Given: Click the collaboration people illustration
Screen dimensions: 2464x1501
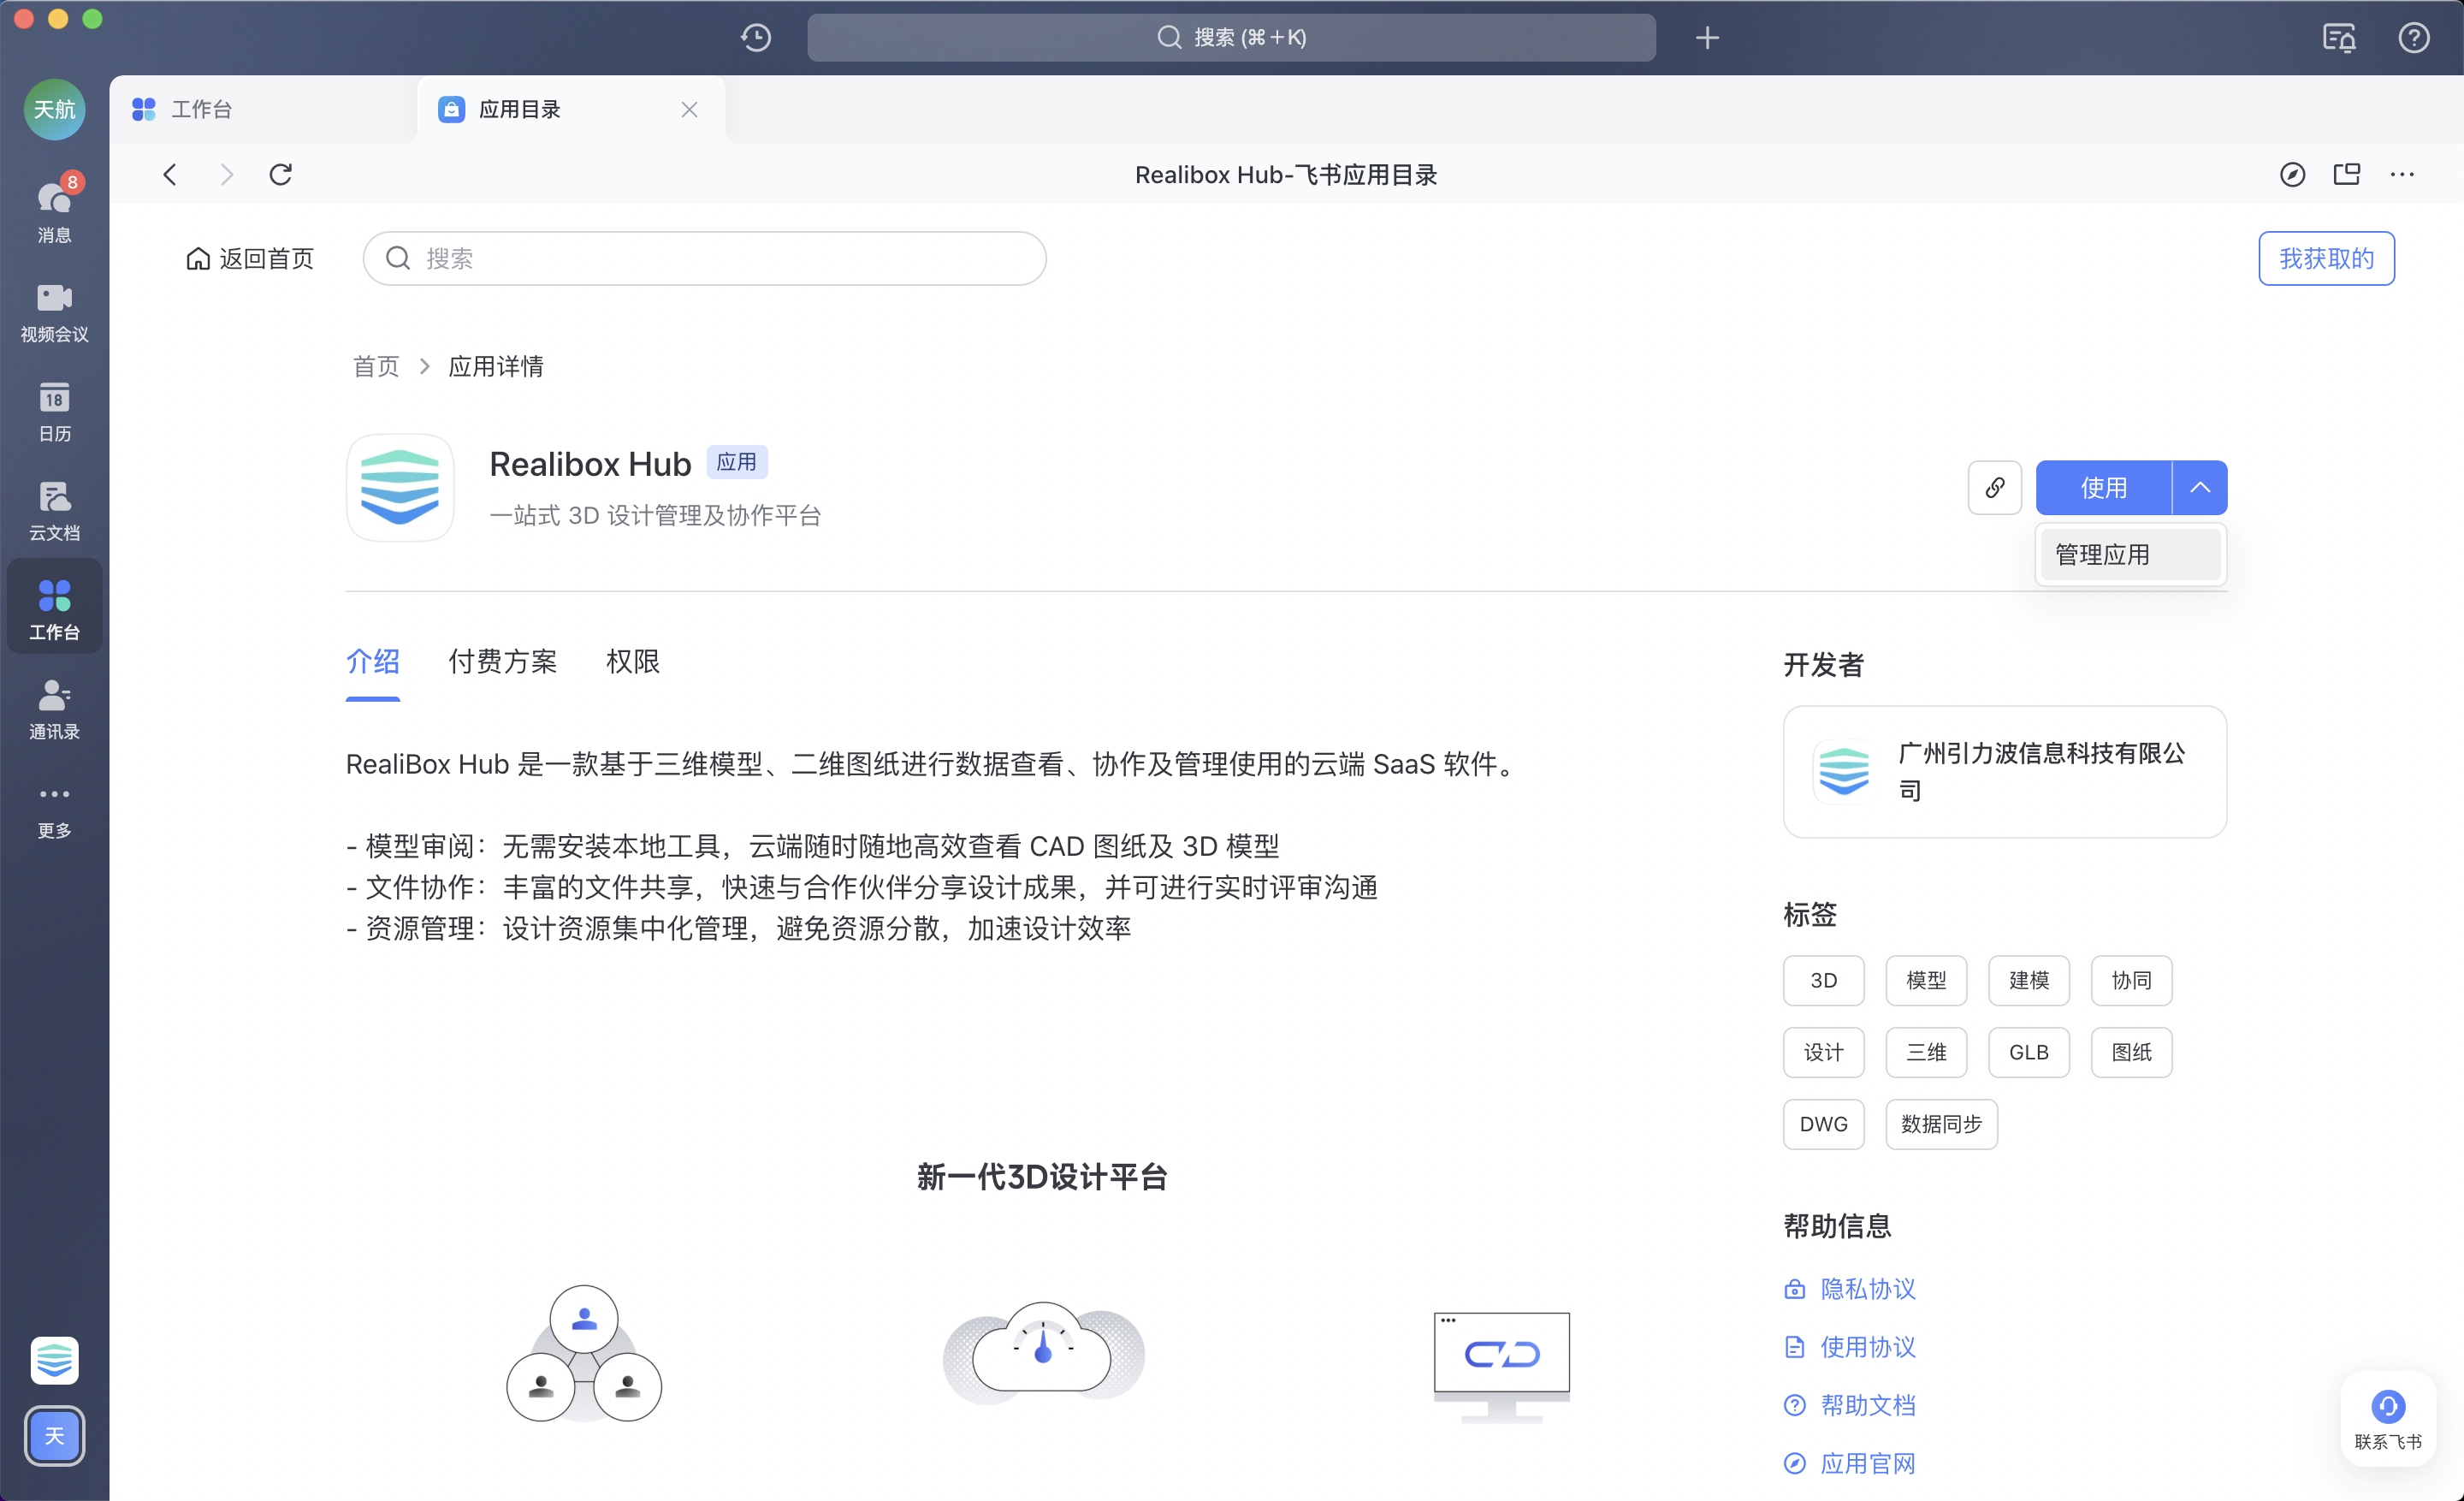Looking at the screenshot, I should point(584,1353).
